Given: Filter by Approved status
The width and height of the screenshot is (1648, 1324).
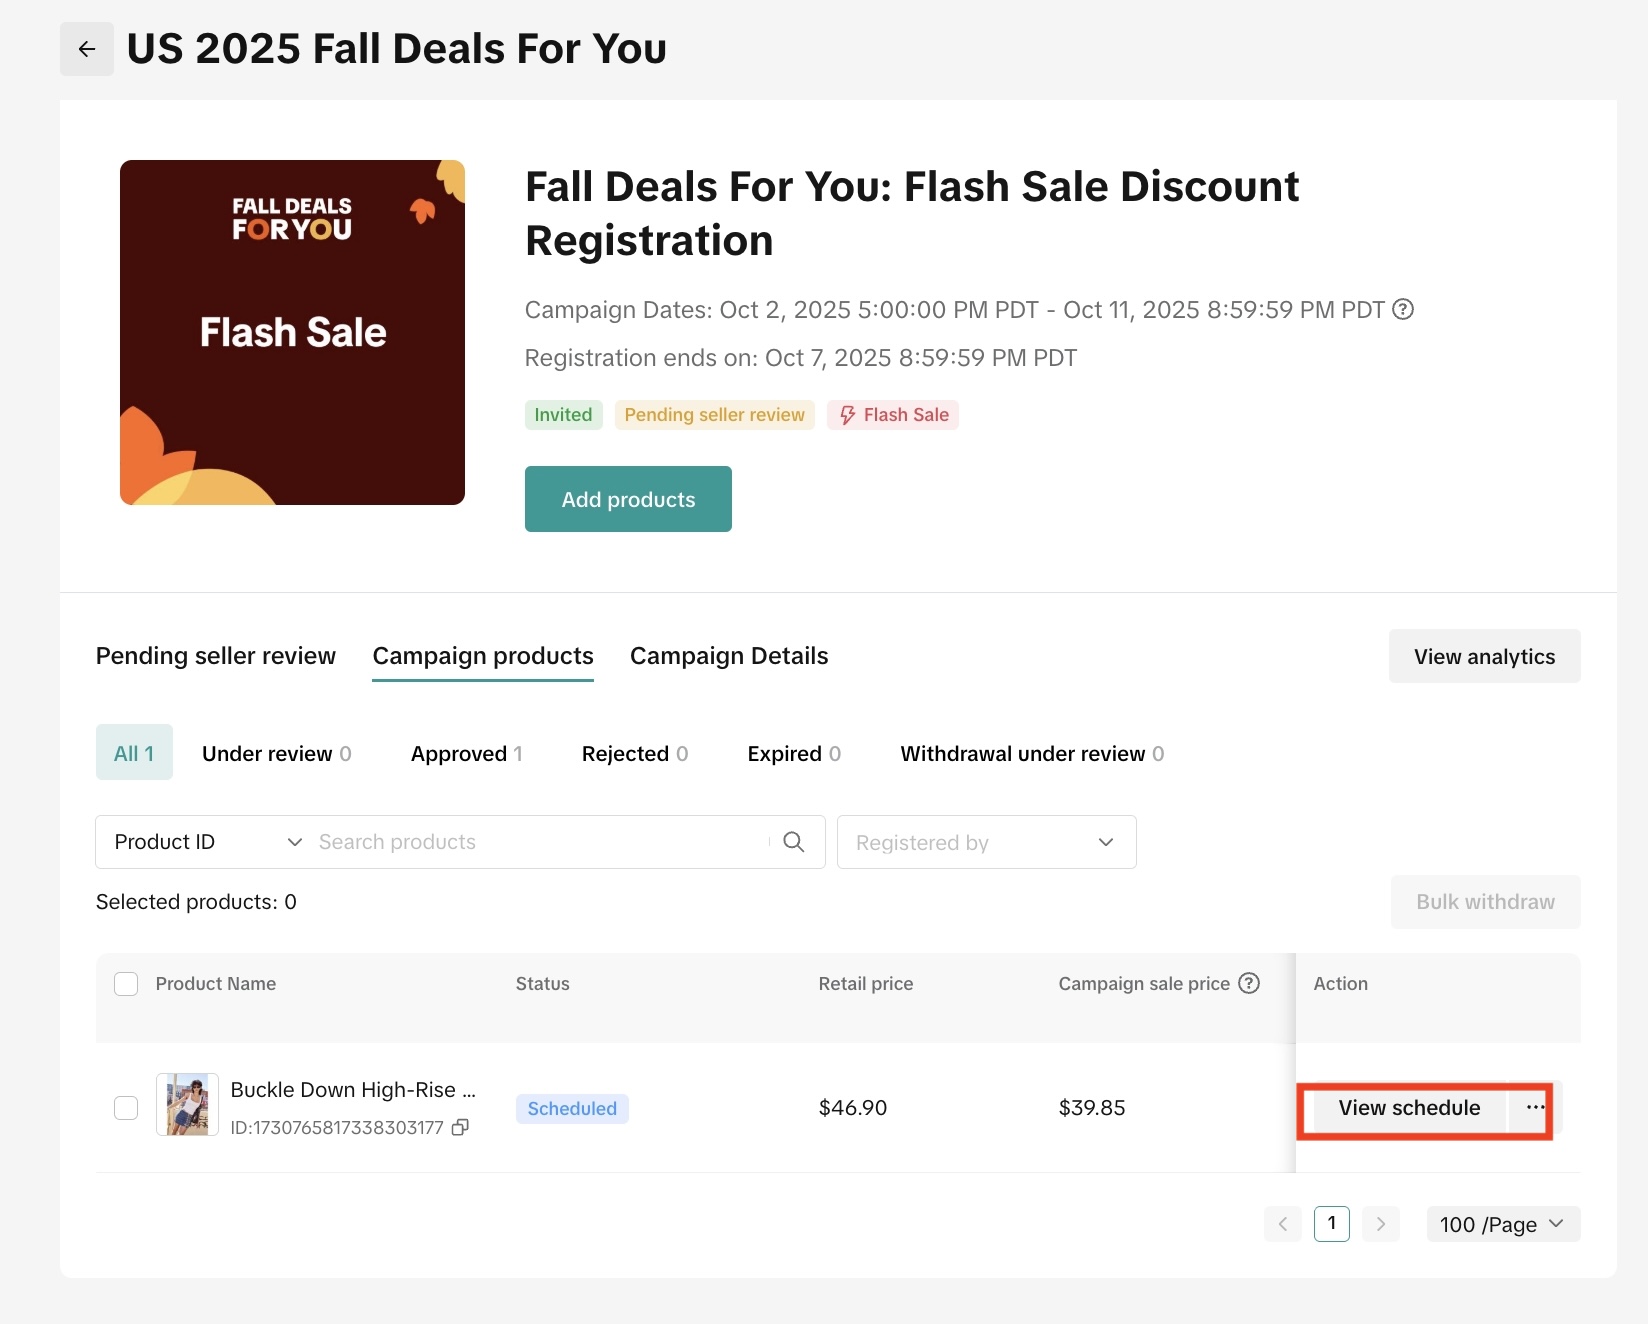Looking at the screenshot, I should tap(466, 754).
